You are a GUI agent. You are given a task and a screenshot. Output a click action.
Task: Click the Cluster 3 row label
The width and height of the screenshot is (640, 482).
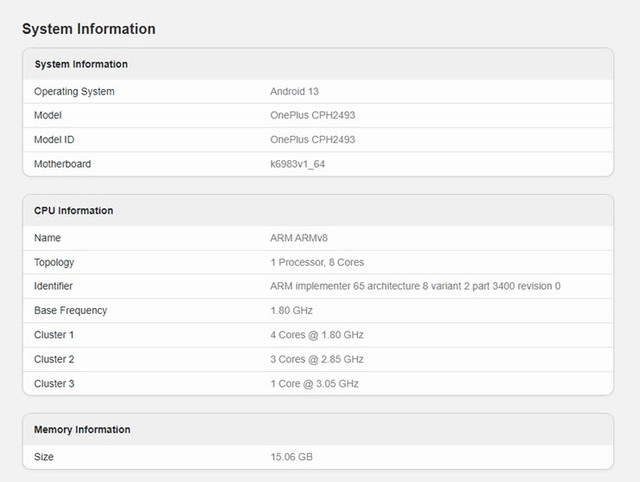tap(54, 384)
